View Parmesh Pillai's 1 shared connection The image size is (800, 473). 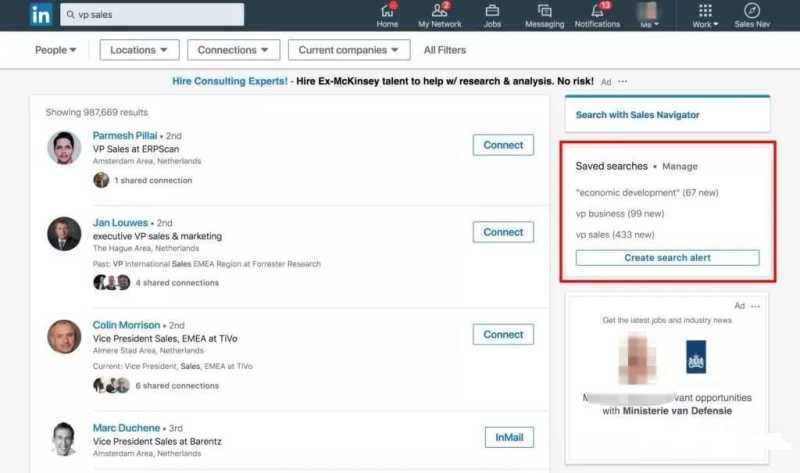click(154, 180)
